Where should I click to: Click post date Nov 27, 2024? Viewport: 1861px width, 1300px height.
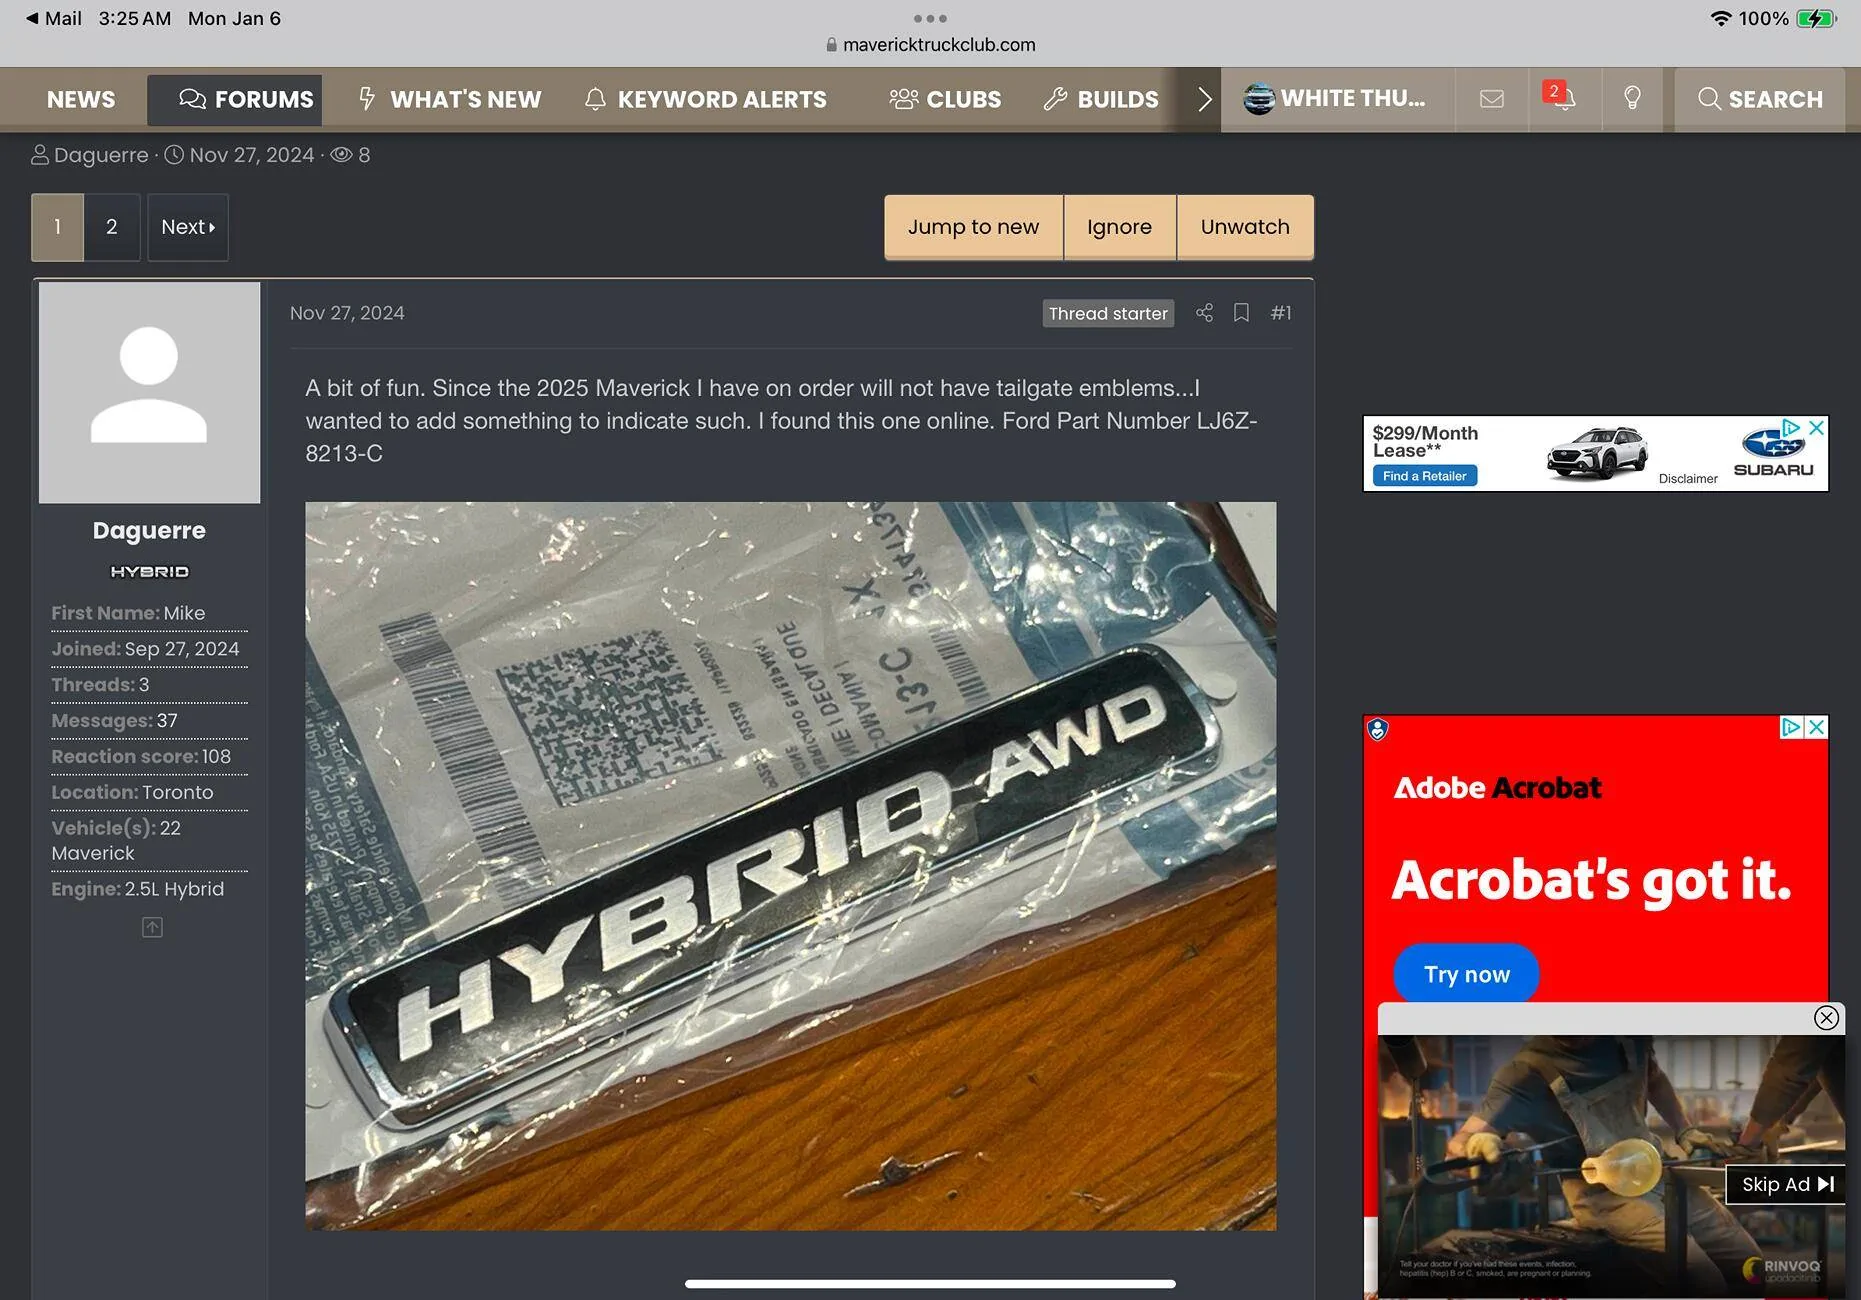click(x=347, y=313)
